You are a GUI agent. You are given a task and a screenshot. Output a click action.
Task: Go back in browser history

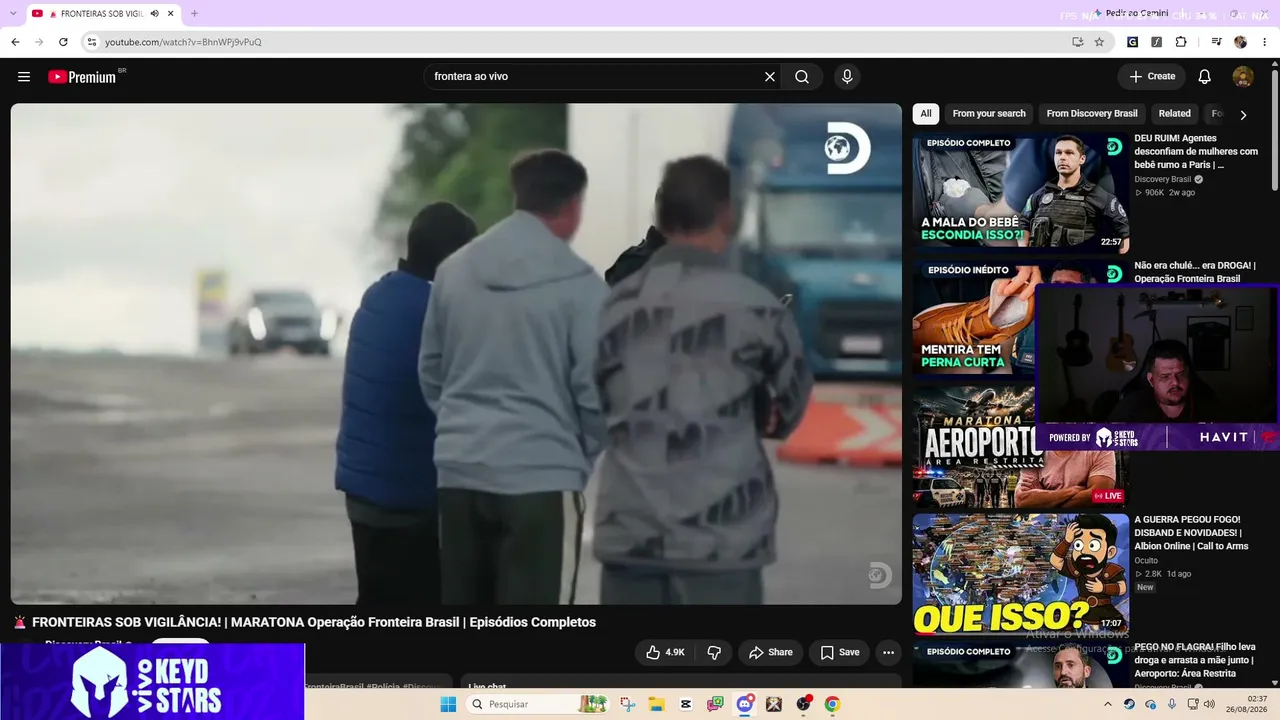click(x=15, y=42)
